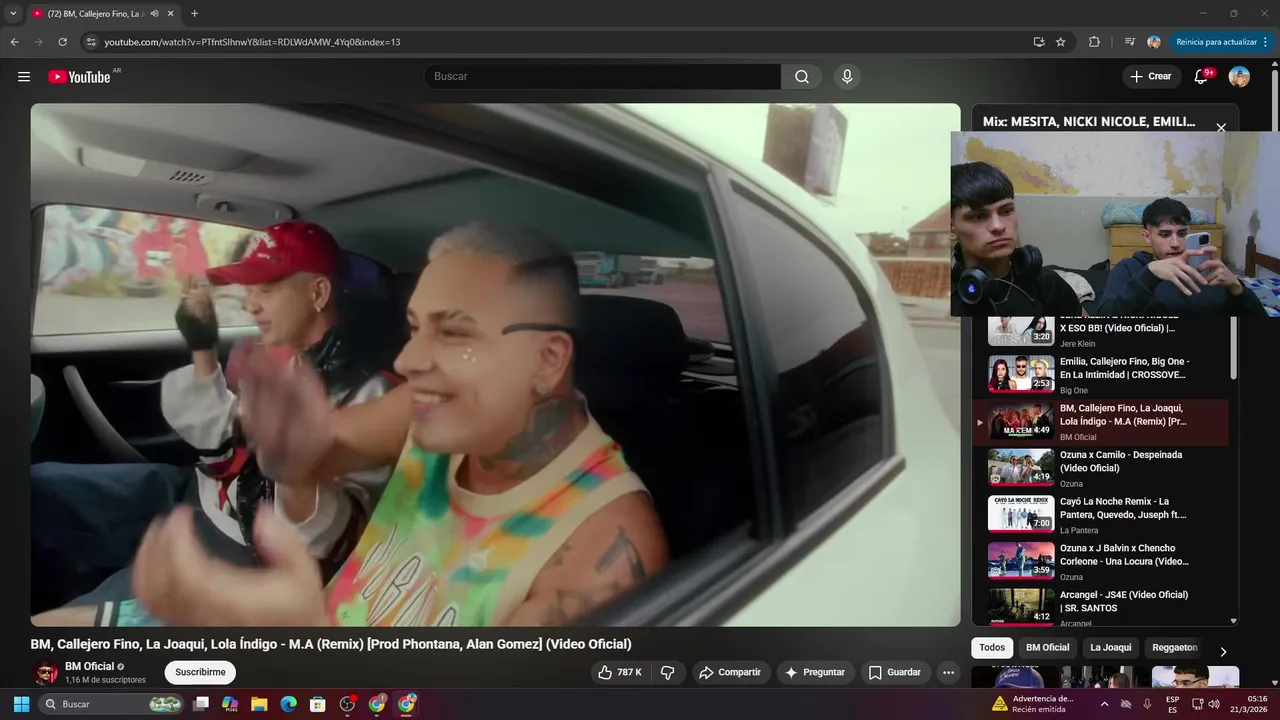Image resolution: width=1280 pixels, height=720 pixels.
Task: Click the playlist panel scrollbar
Action: 1233,350
